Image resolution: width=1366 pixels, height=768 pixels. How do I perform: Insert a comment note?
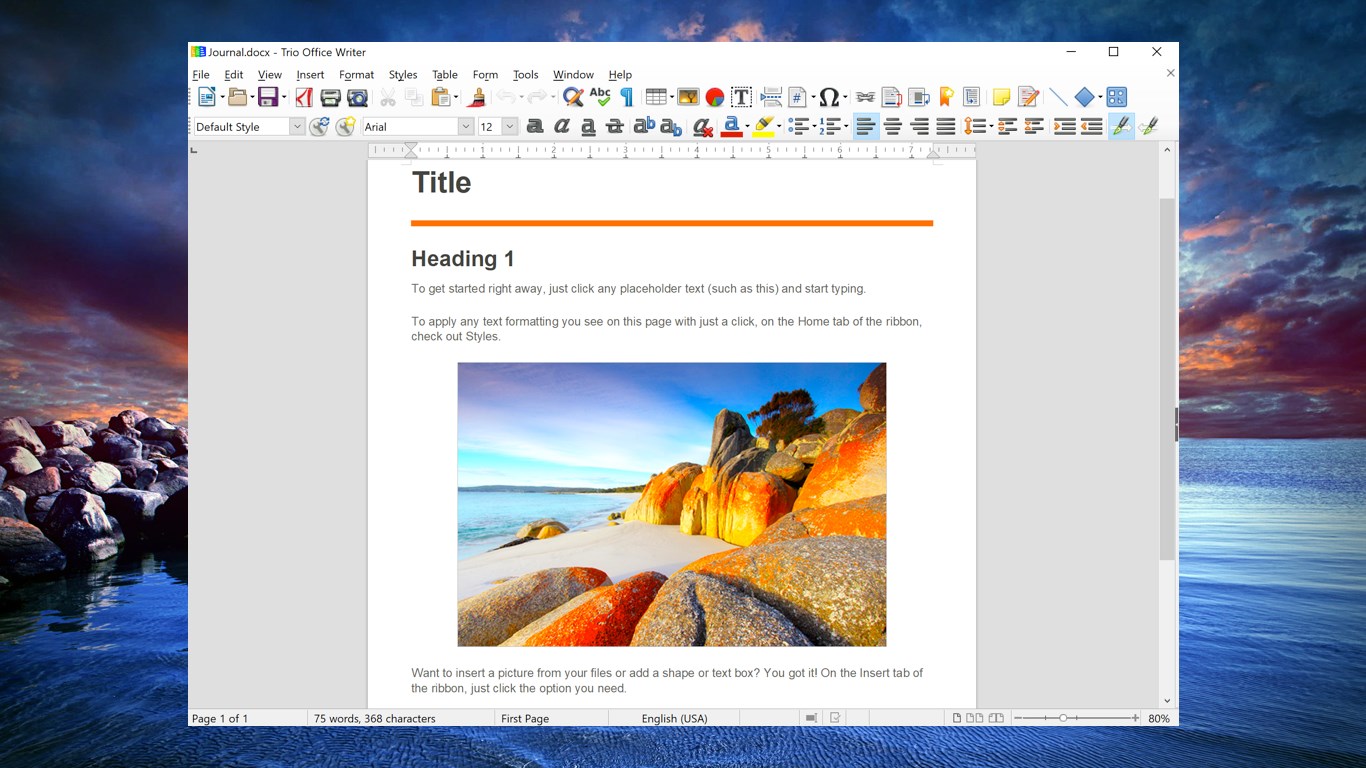click(1001, 97)
